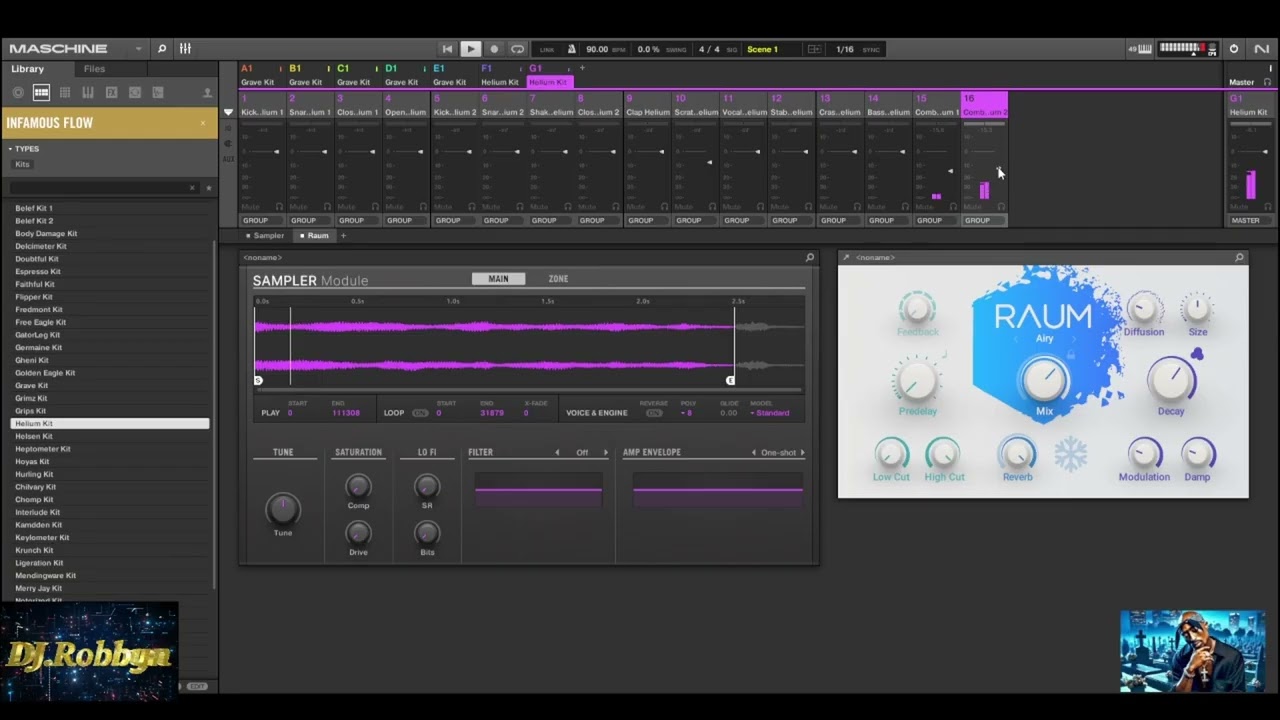Viewport: 1280px width, 720px height.
Task: Toggle the Loop button in transport
Action: [517, 49]
